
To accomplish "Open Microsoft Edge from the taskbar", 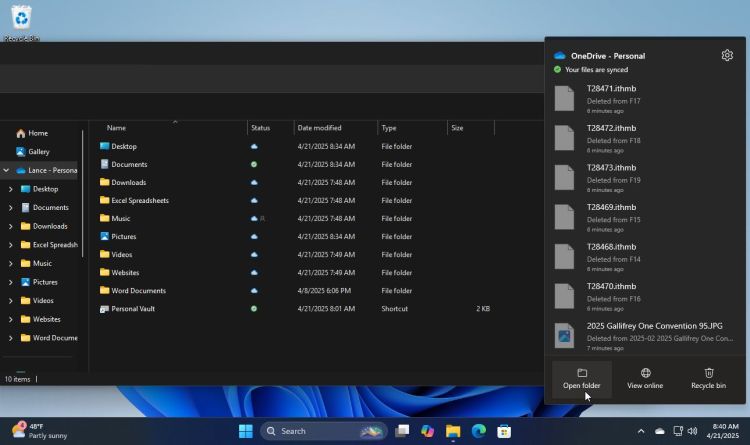I will point(479,431).
